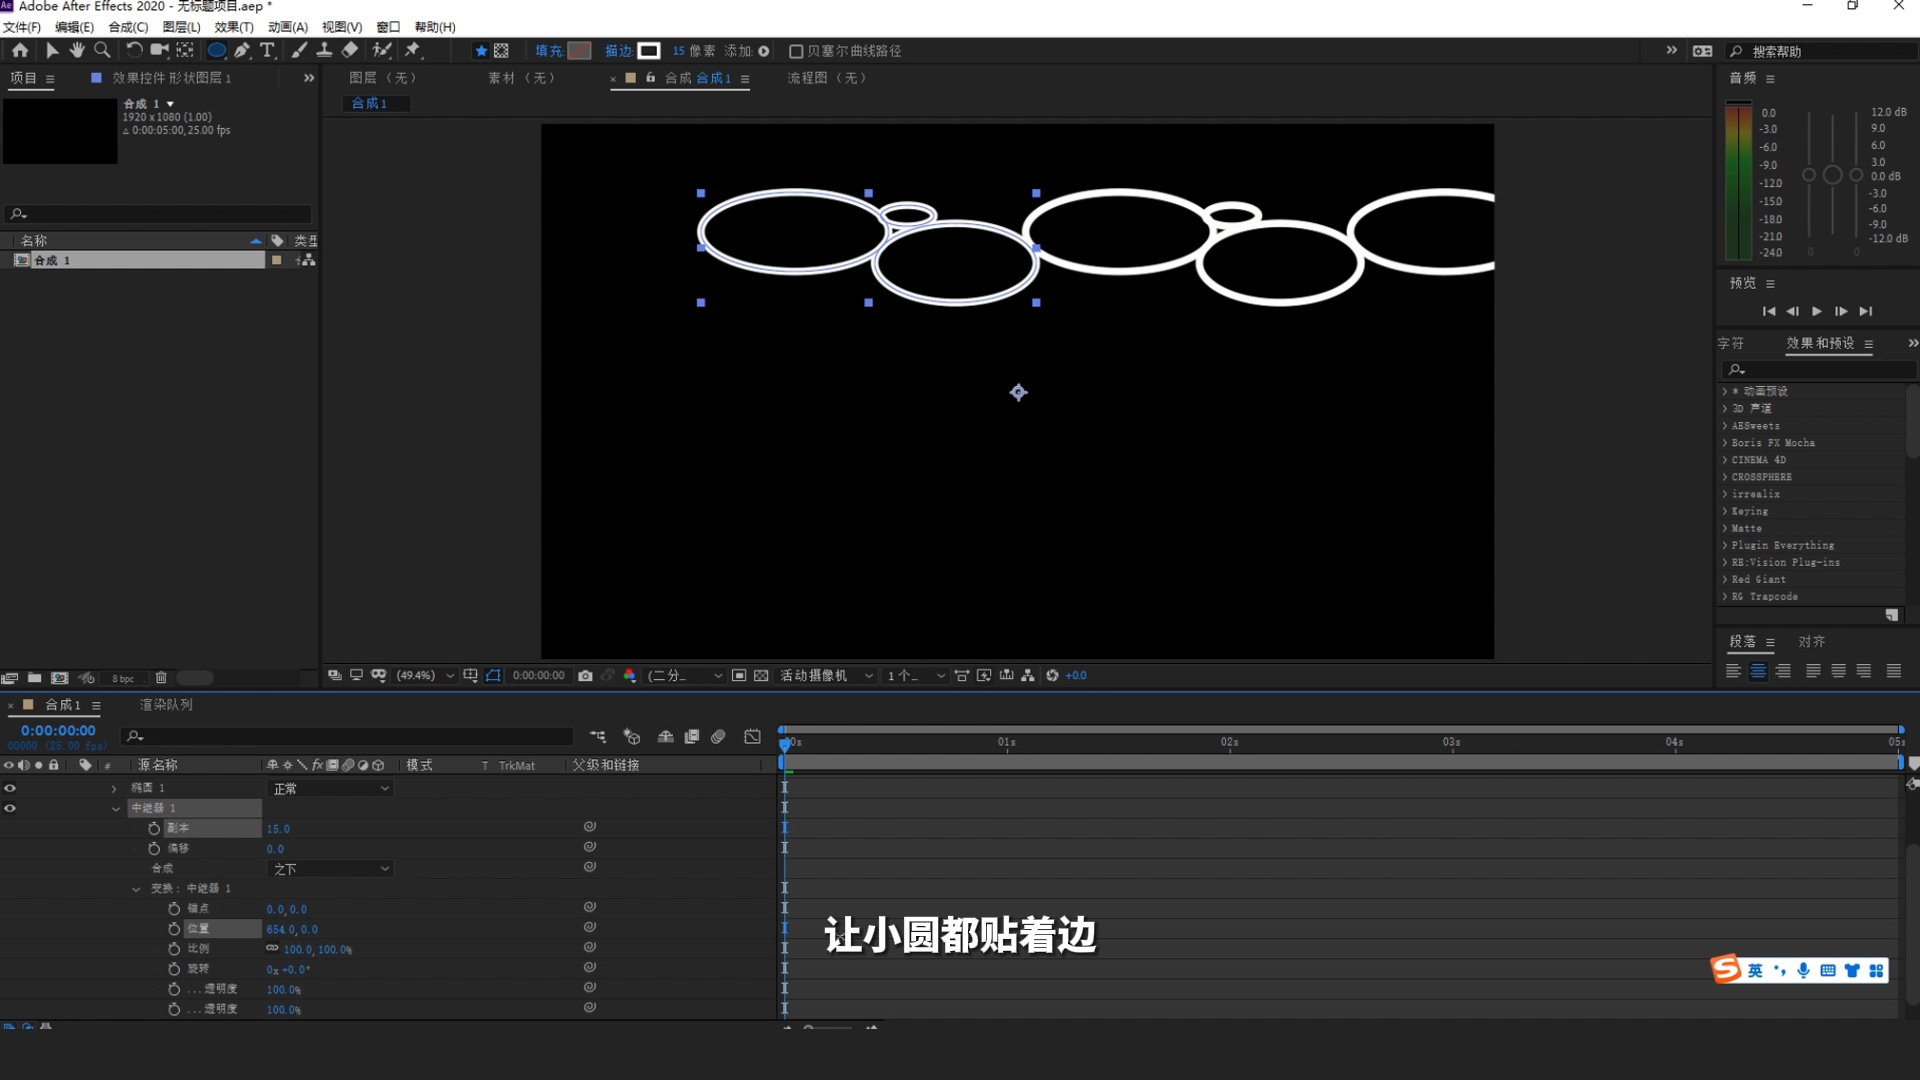
Task: Select the Brush tool
Action: point(298,50)
